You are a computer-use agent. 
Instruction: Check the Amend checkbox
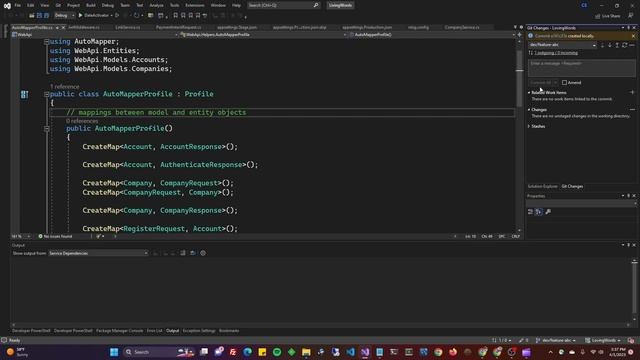tap(564, 82)
